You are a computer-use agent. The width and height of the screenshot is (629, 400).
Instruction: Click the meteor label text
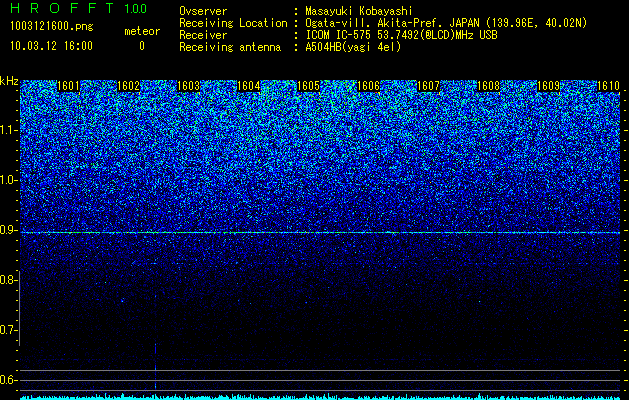point(142,31)
